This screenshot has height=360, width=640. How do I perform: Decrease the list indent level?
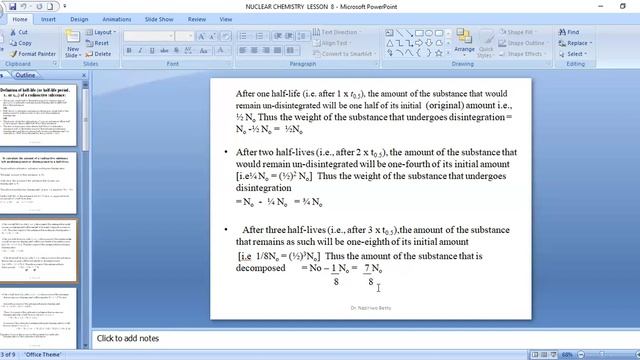(278, 36)
